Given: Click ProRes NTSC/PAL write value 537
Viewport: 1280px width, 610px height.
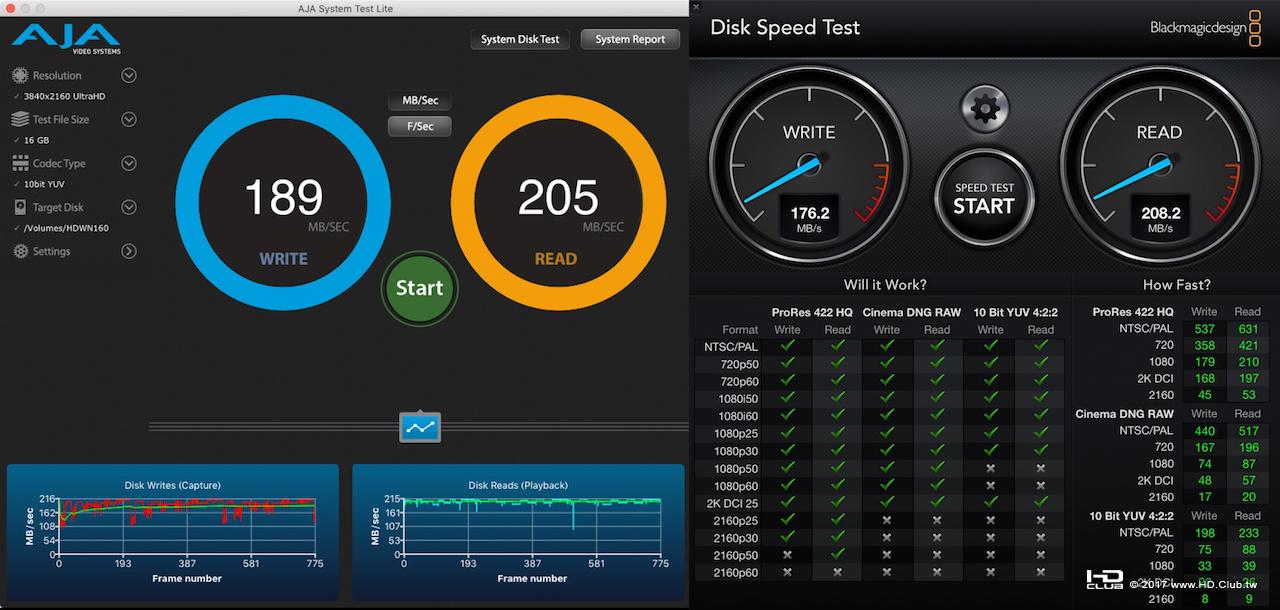Looking at the screenshot, I should click(x=1204, y=329).
